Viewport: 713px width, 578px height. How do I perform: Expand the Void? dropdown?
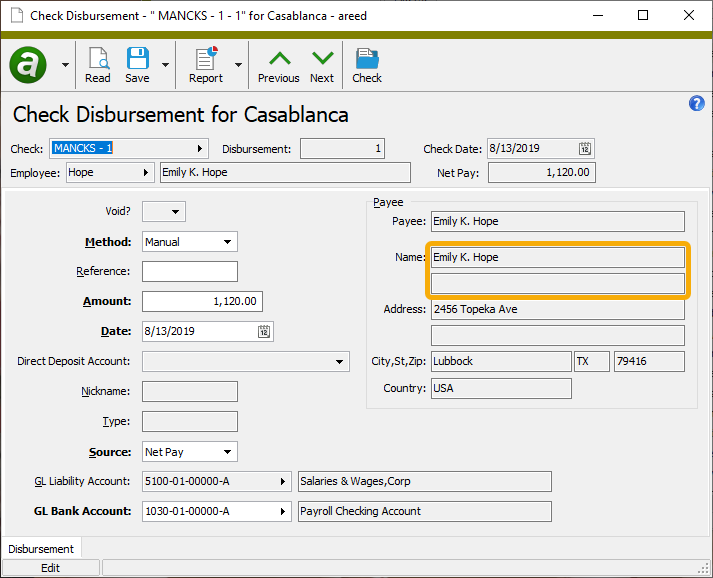(x=176, y=212)
